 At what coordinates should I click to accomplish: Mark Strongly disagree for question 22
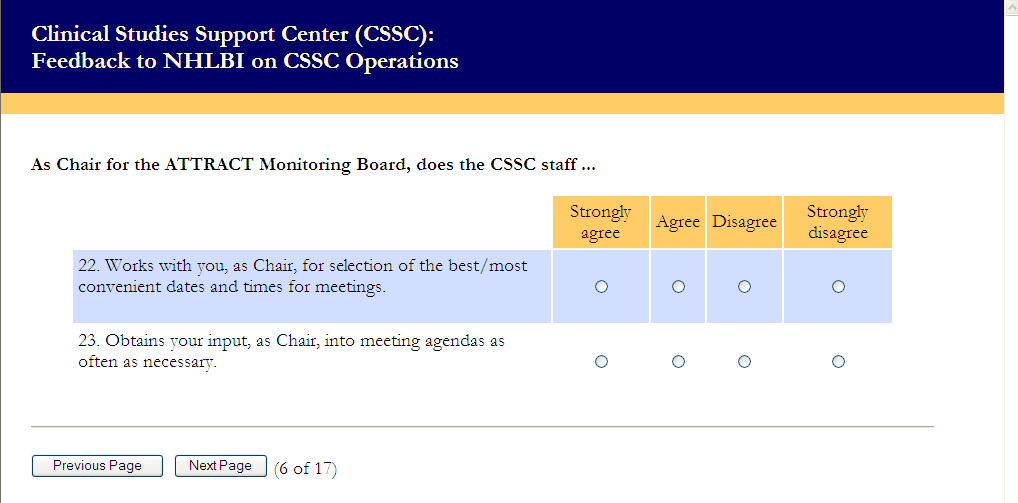point(838,287)
